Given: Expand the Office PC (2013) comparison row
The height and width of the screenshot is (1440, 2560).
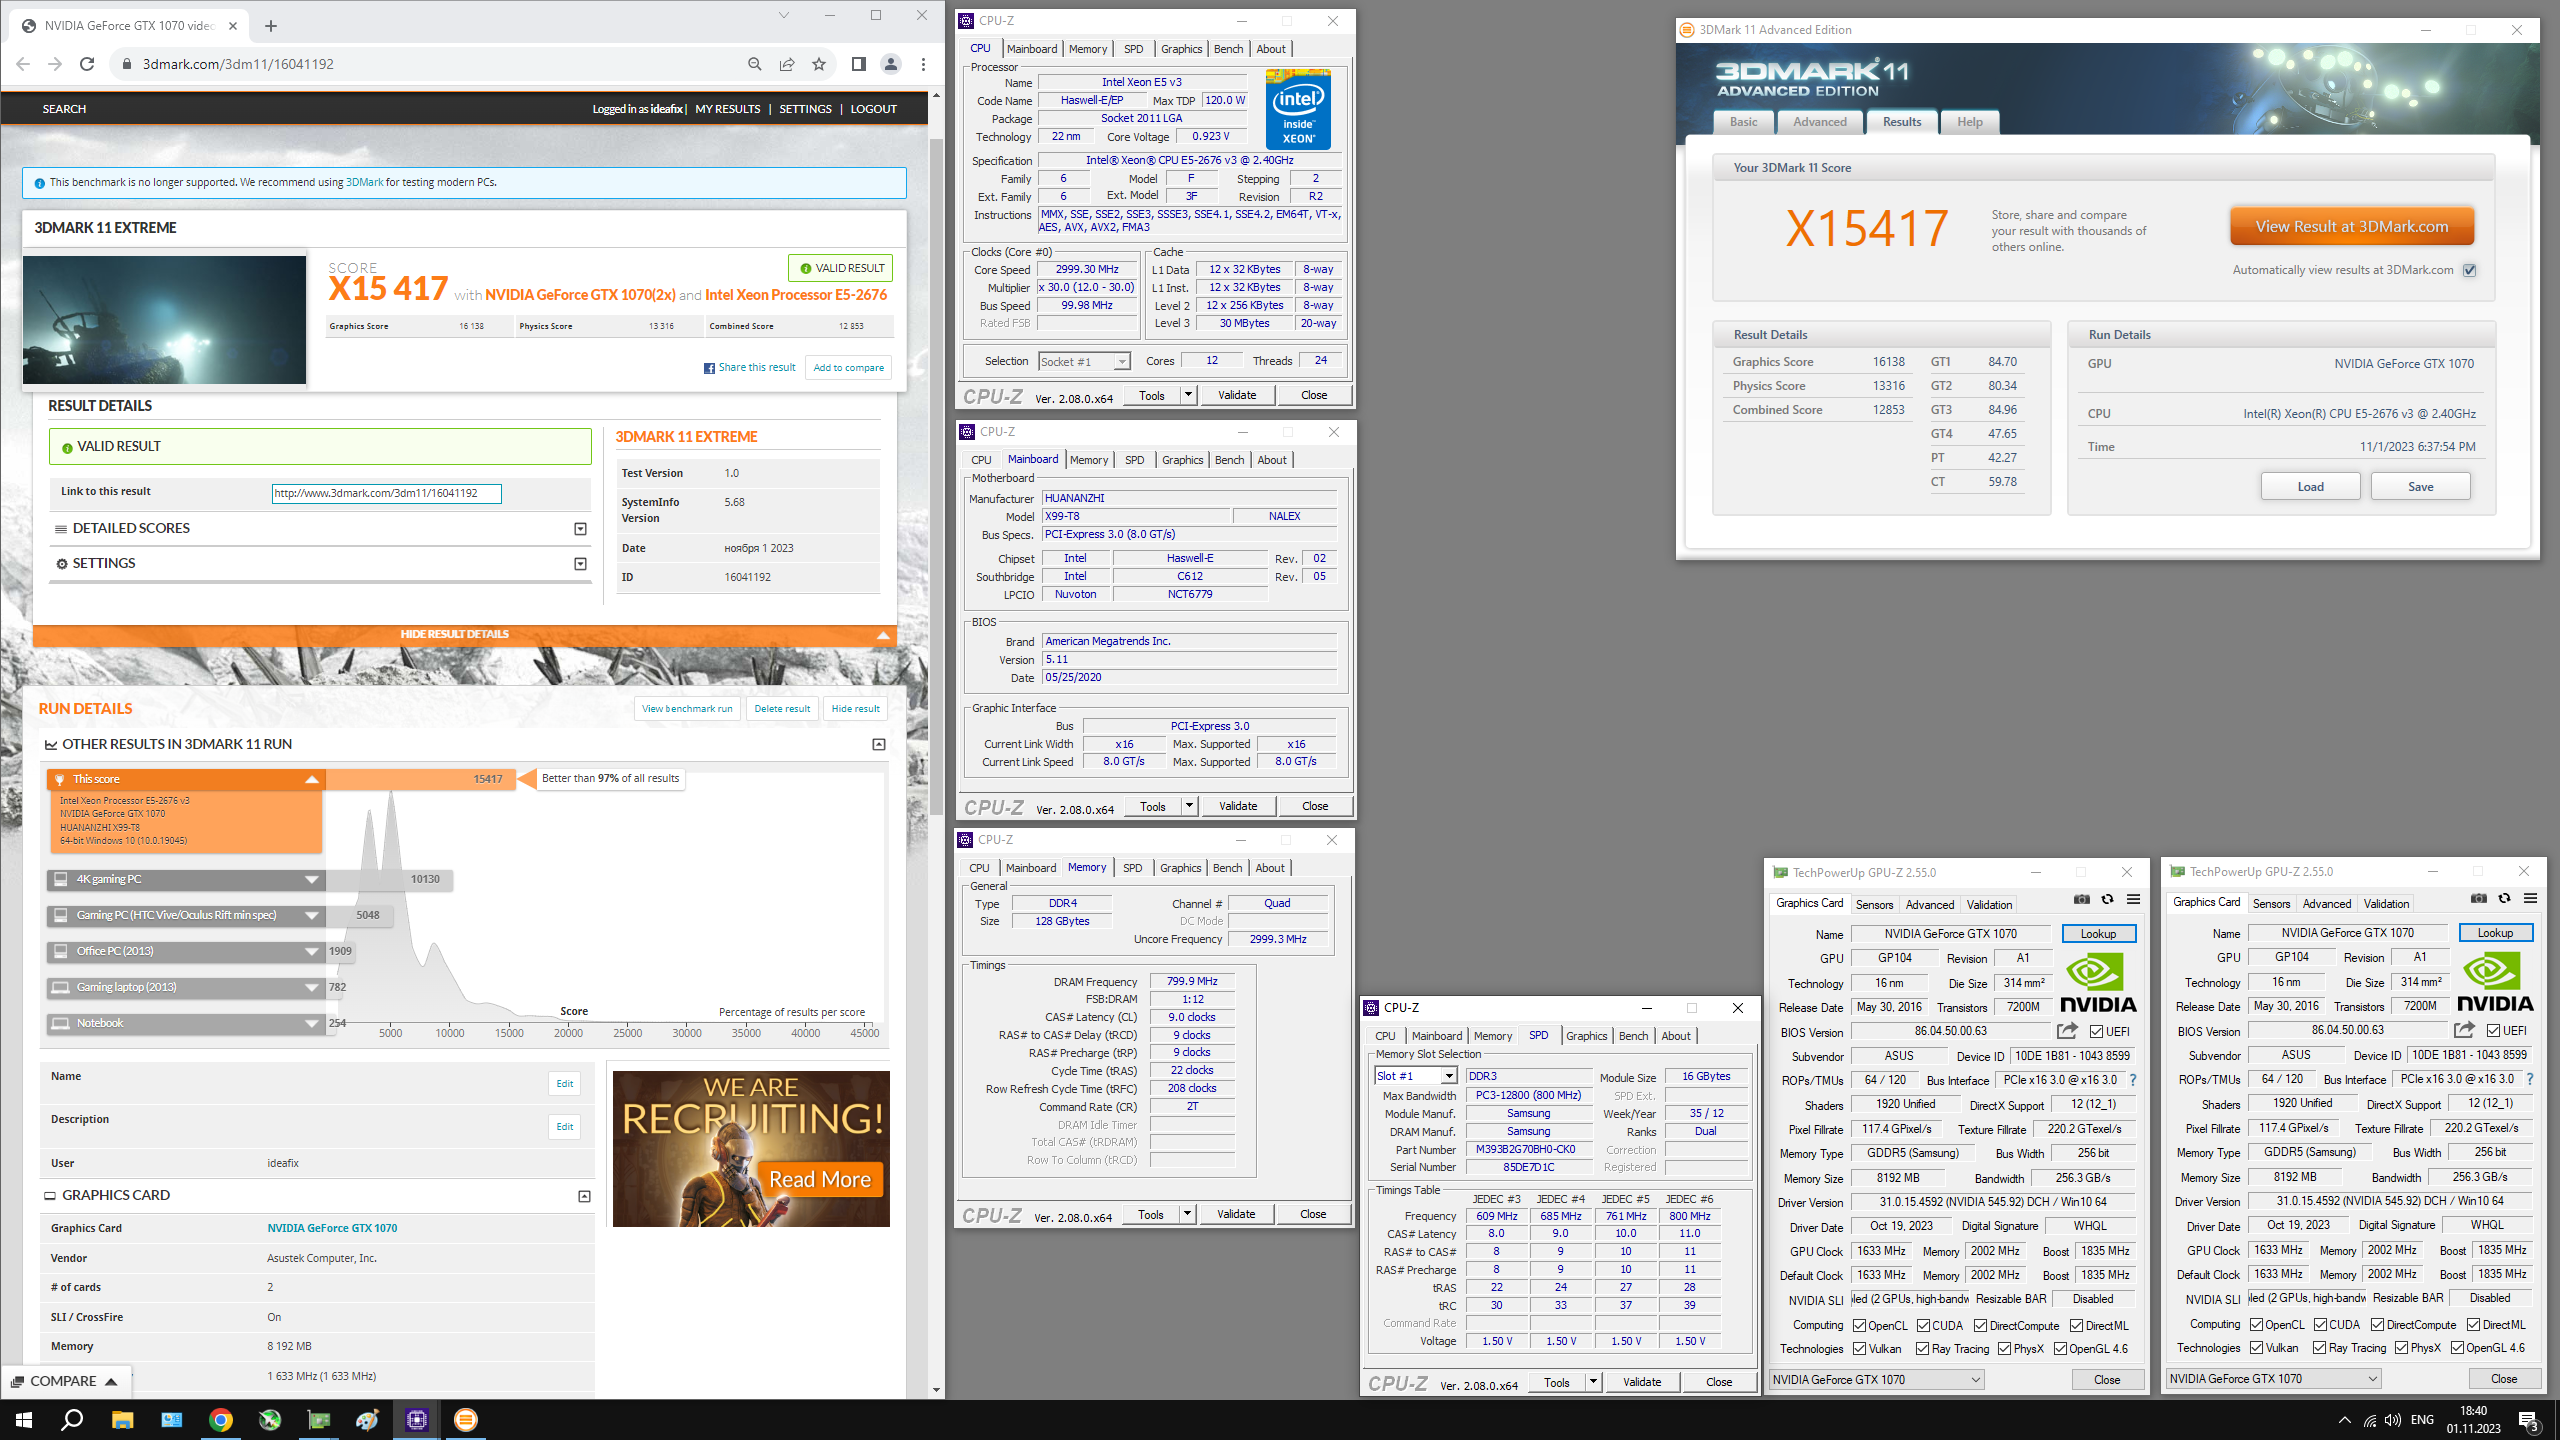Looking at the screenshot, I should pyautogui.click(x=186, y=952).
